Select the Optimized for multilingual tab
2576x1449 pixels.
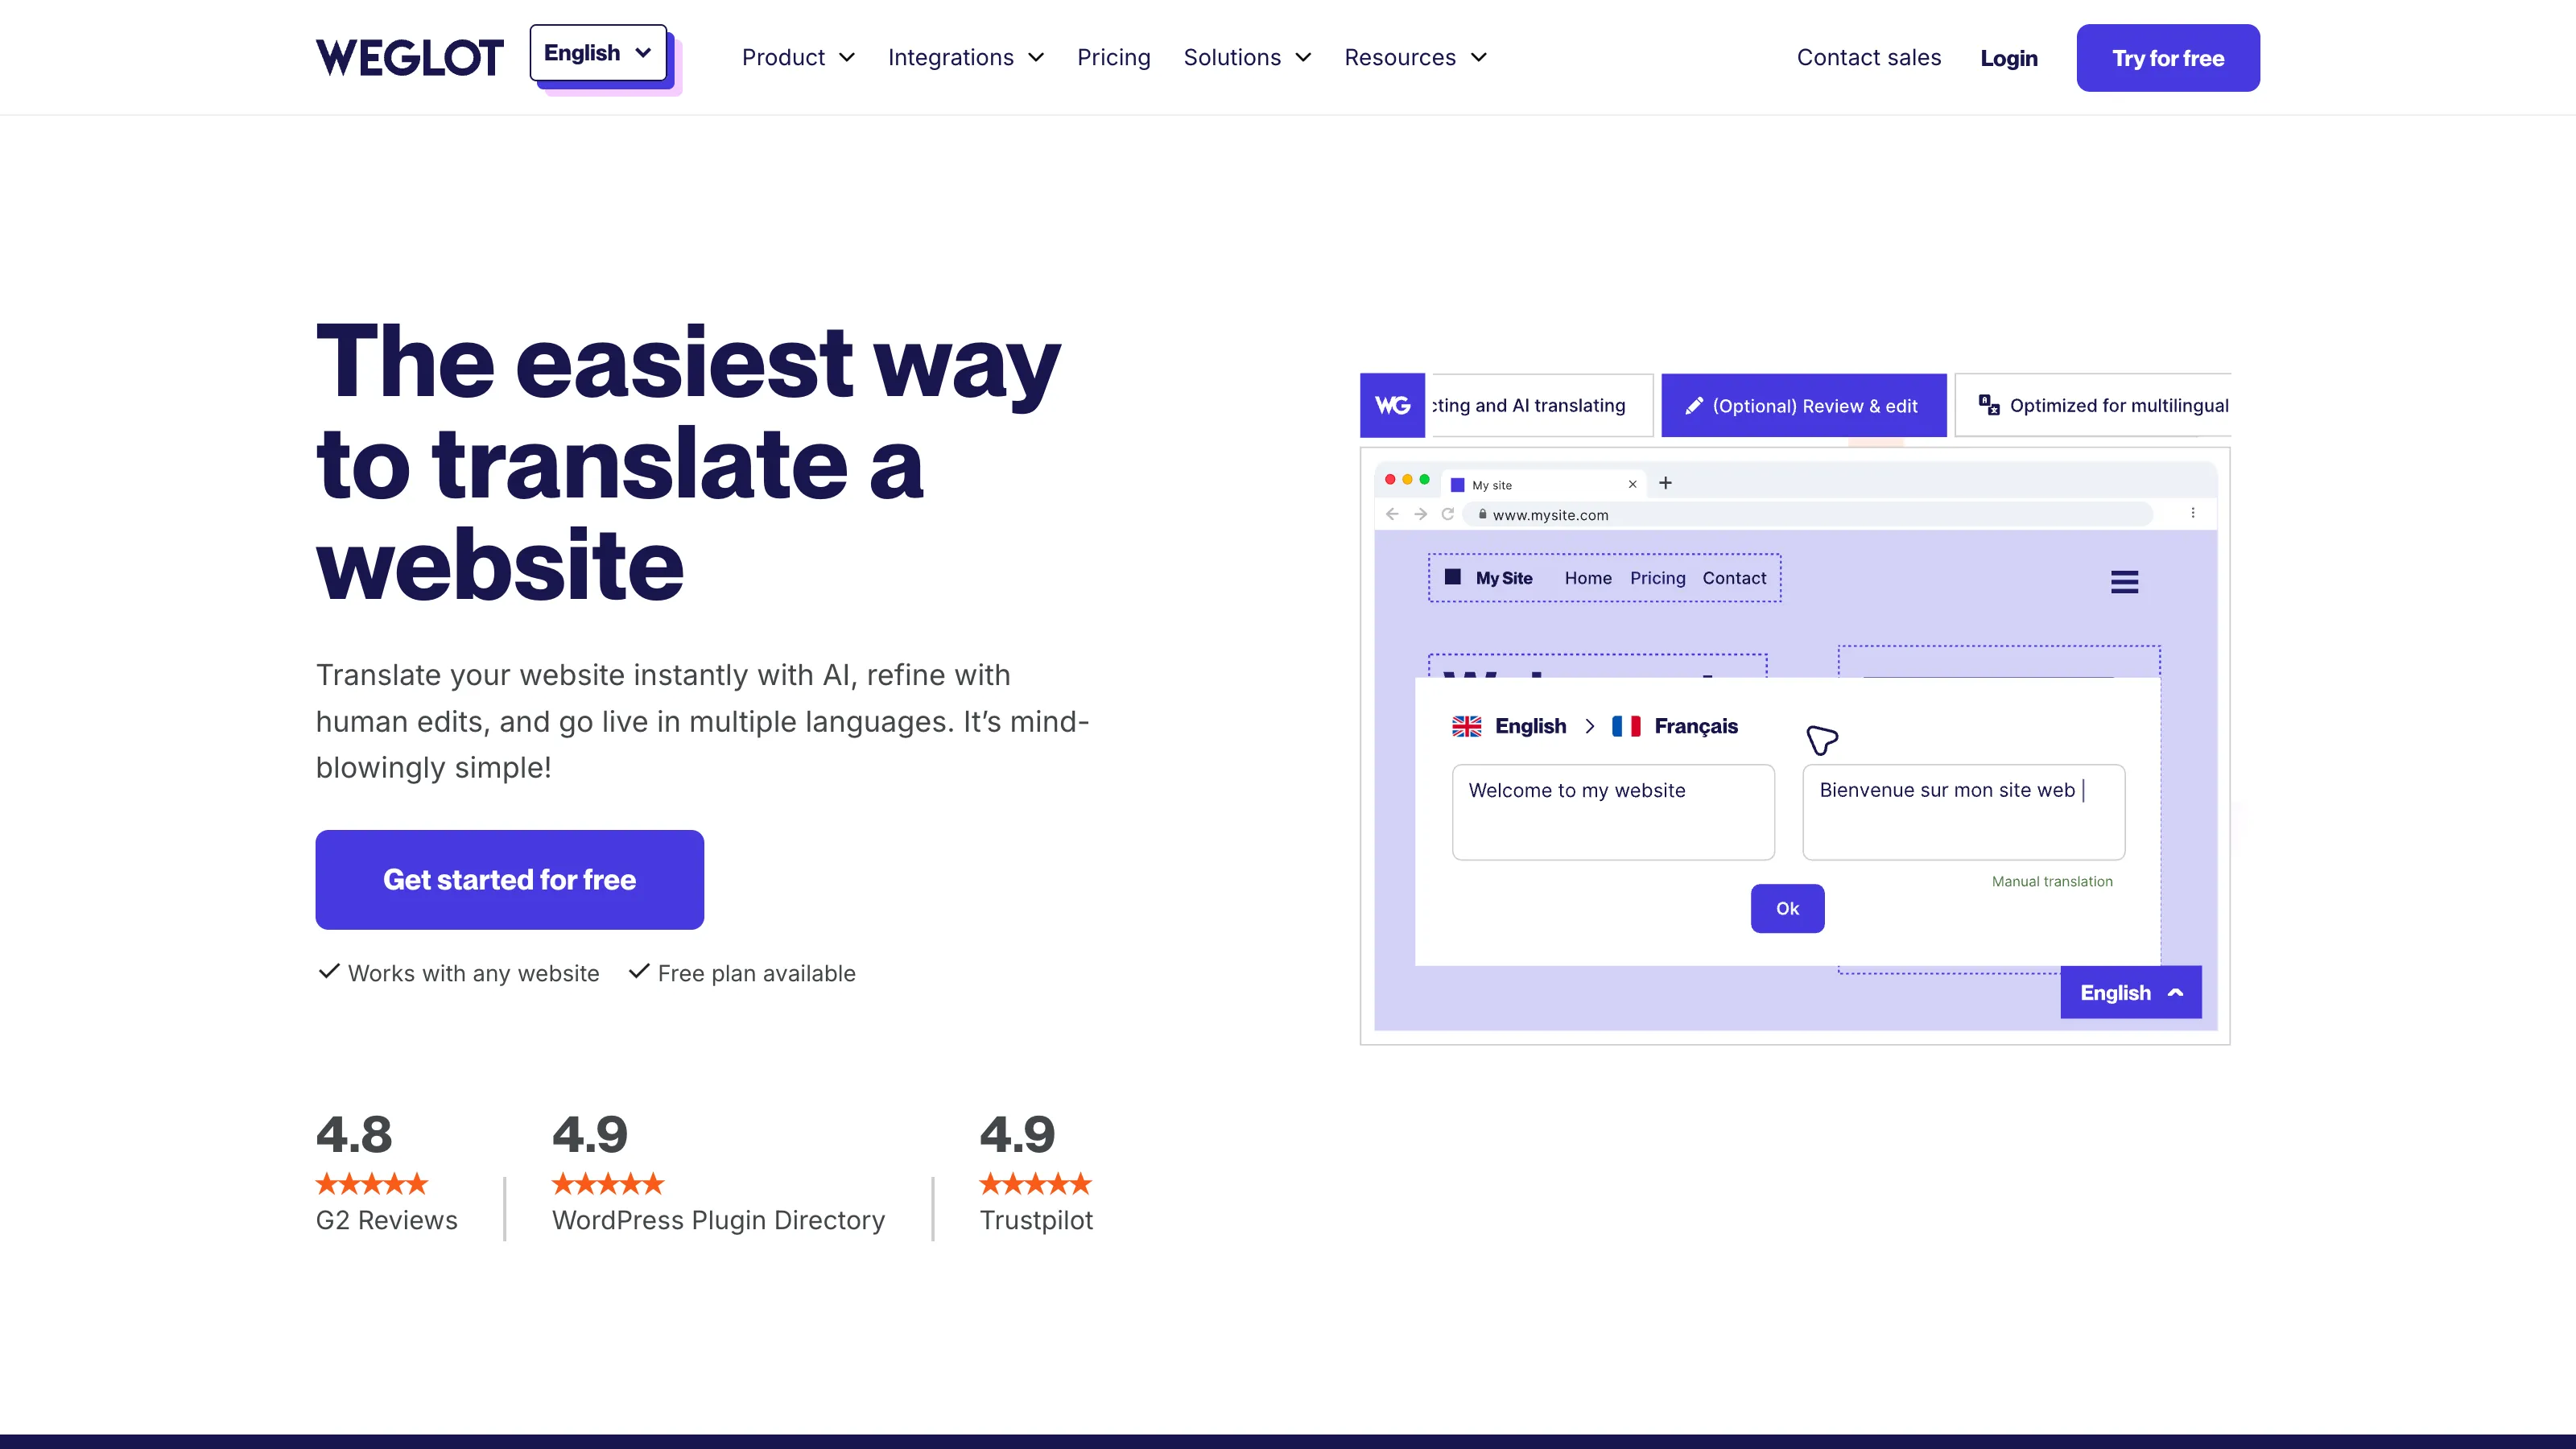[x=2093, y=405]
